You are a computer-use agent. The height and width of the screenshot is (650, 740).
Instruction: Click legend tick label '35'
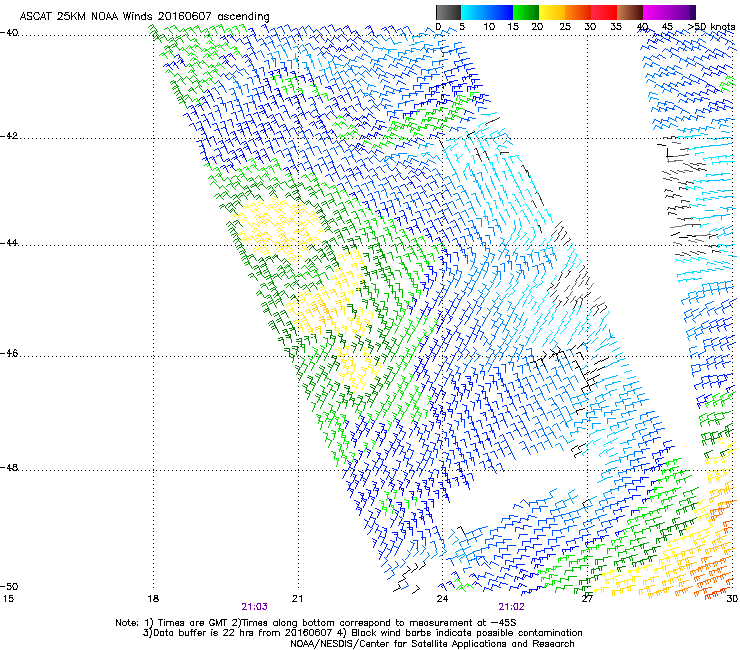(x=616, y=26)
